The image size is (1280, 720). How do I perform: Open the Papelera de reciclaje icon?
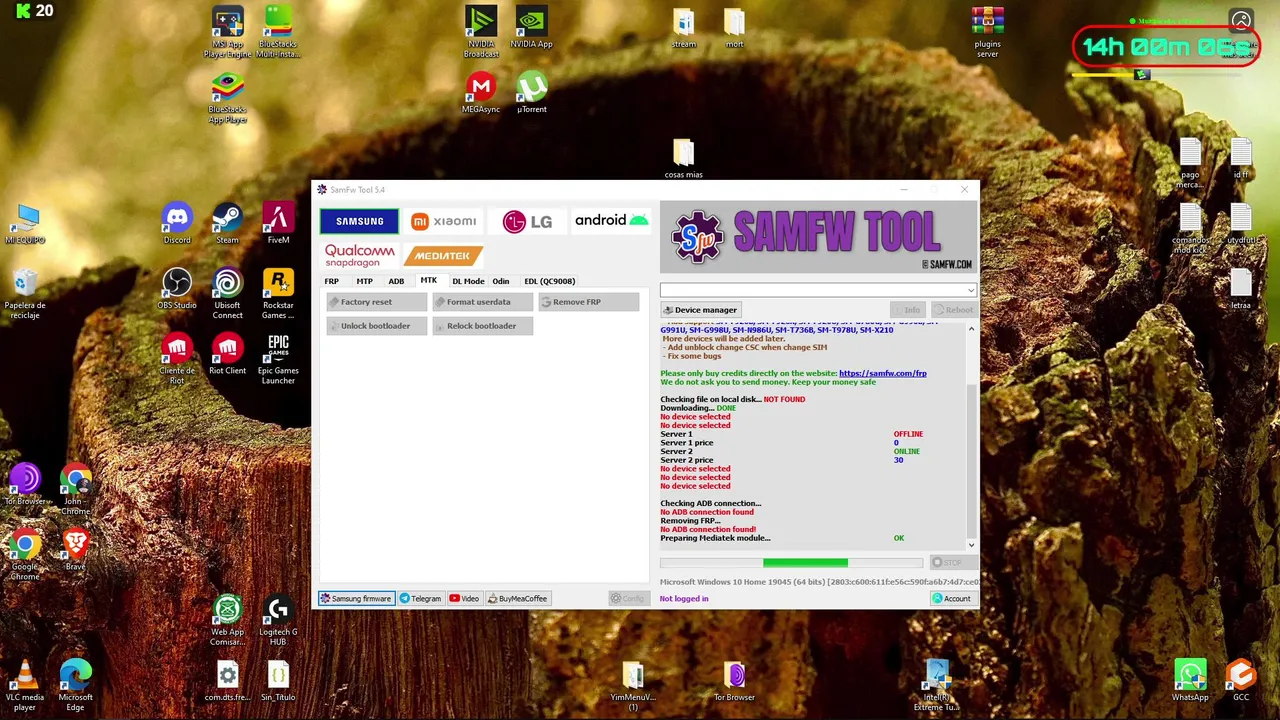coord(25,294)
